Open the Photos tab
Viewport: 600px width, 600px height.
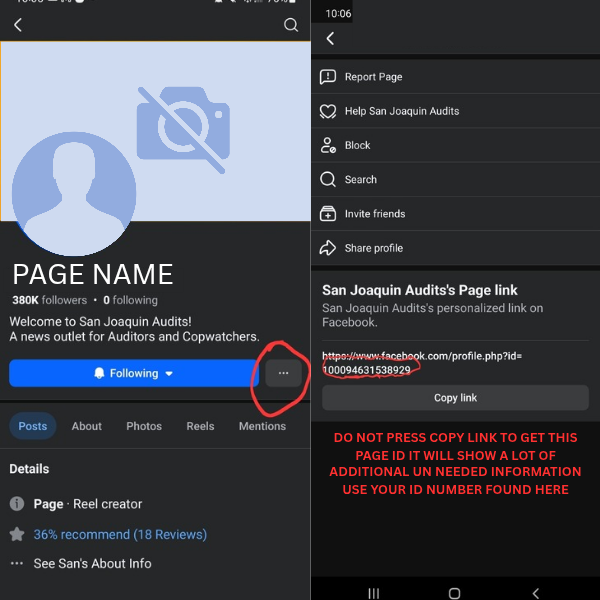tap(144, 426)
